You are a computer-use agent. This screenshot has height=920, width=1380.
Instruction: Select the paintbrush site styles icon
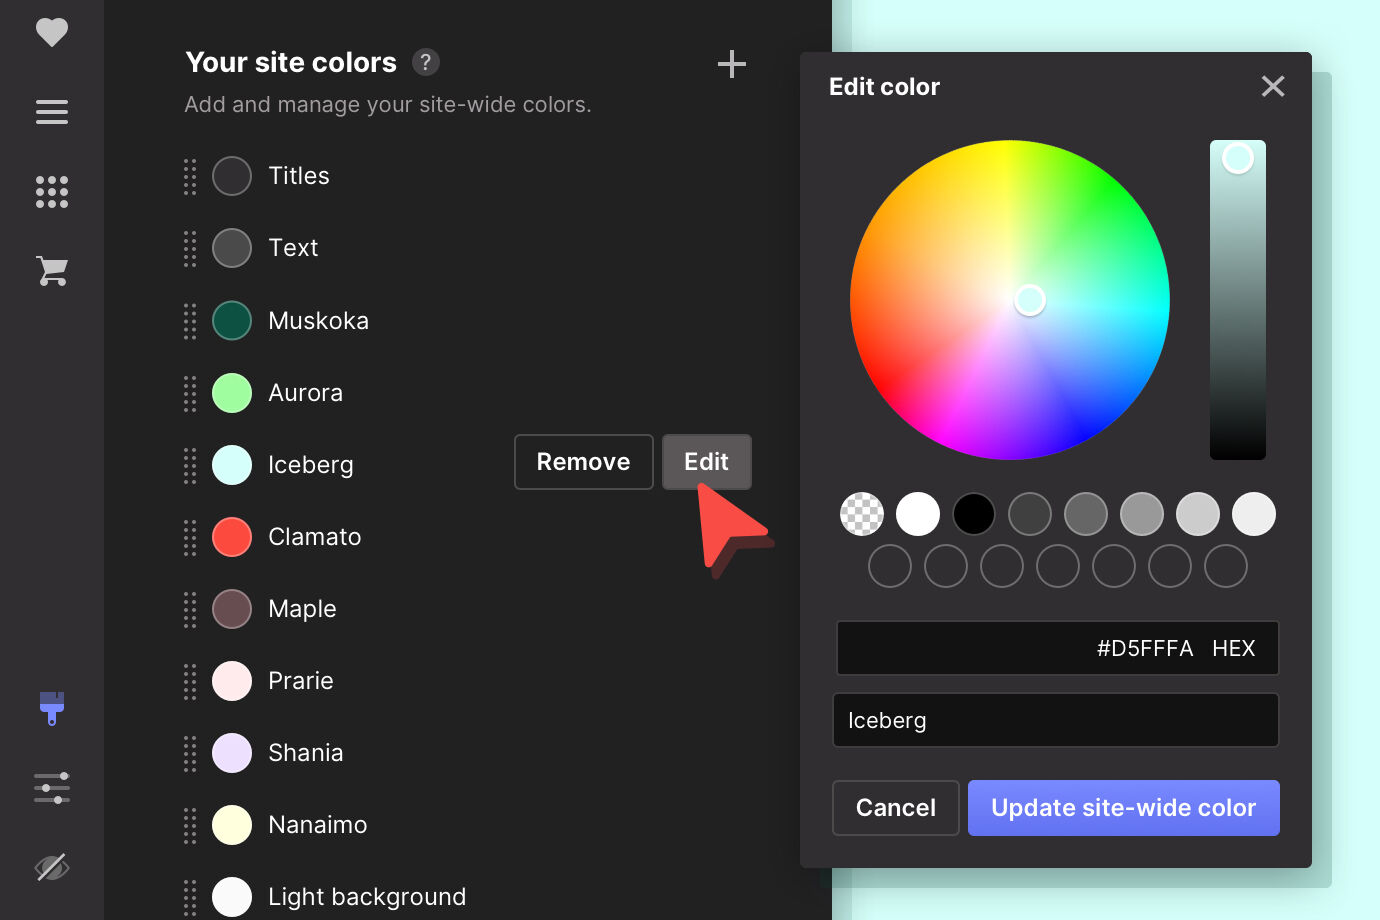(x=51, y=709)
